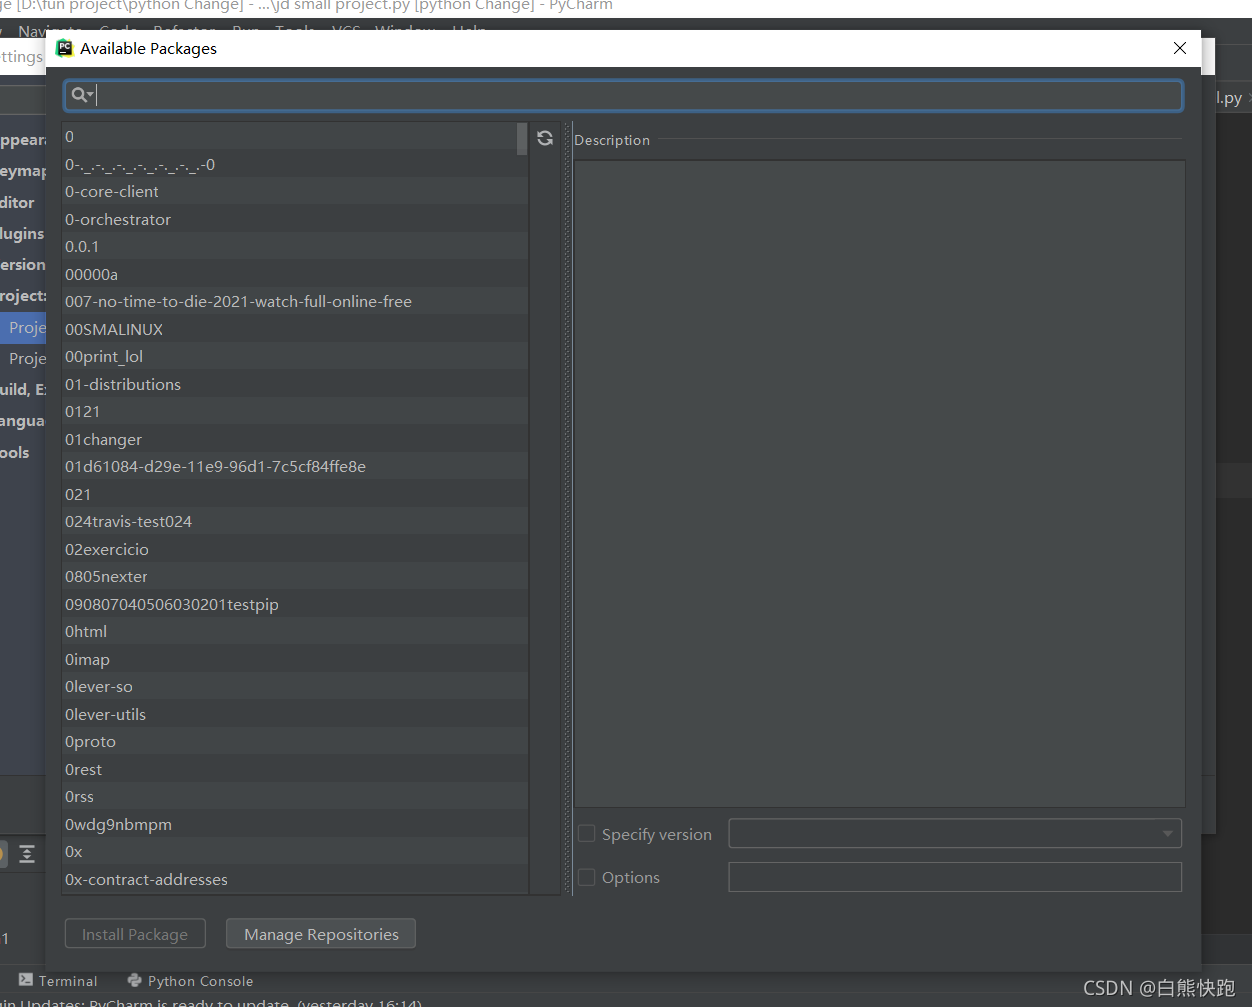This screenshot has width=1252, height=1007.
Task: Select the '024travis-test024' package
Action: [x=295, y=522]
